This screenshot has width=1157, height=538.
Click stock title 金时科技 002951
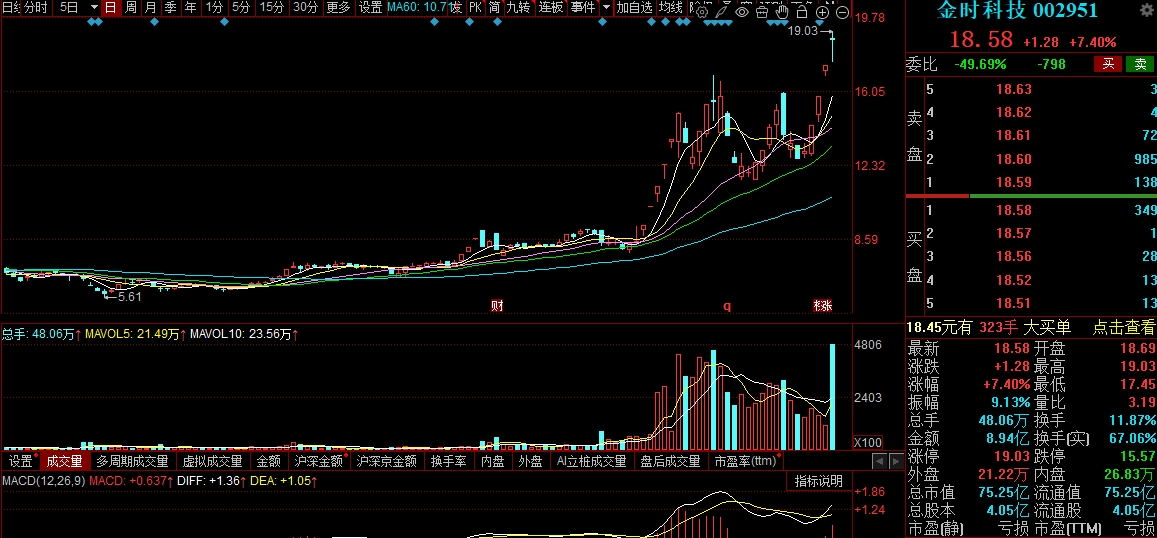[1018, 10]
